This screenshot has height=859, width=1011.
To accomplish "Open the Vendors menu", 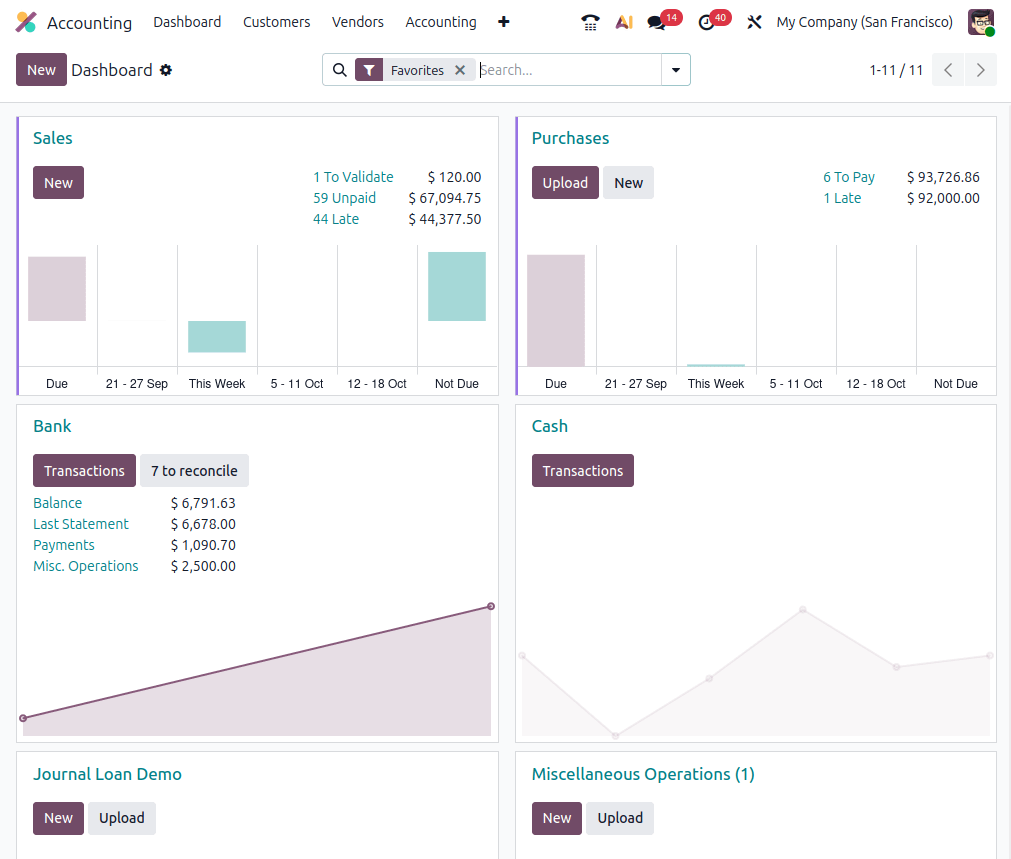I will 358,22.
